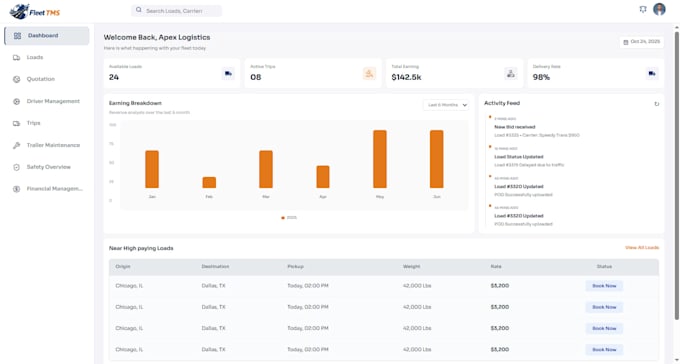Click Book Now in the first load row

pos(604,286)
